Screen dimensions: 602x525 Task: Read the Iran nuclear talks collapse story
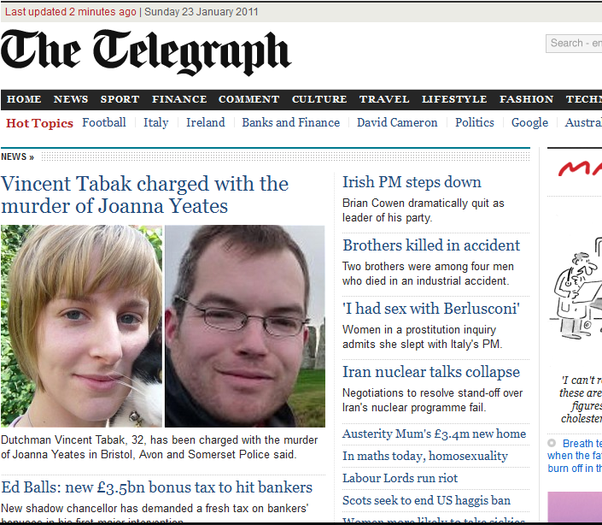click(x=431, y=372)
